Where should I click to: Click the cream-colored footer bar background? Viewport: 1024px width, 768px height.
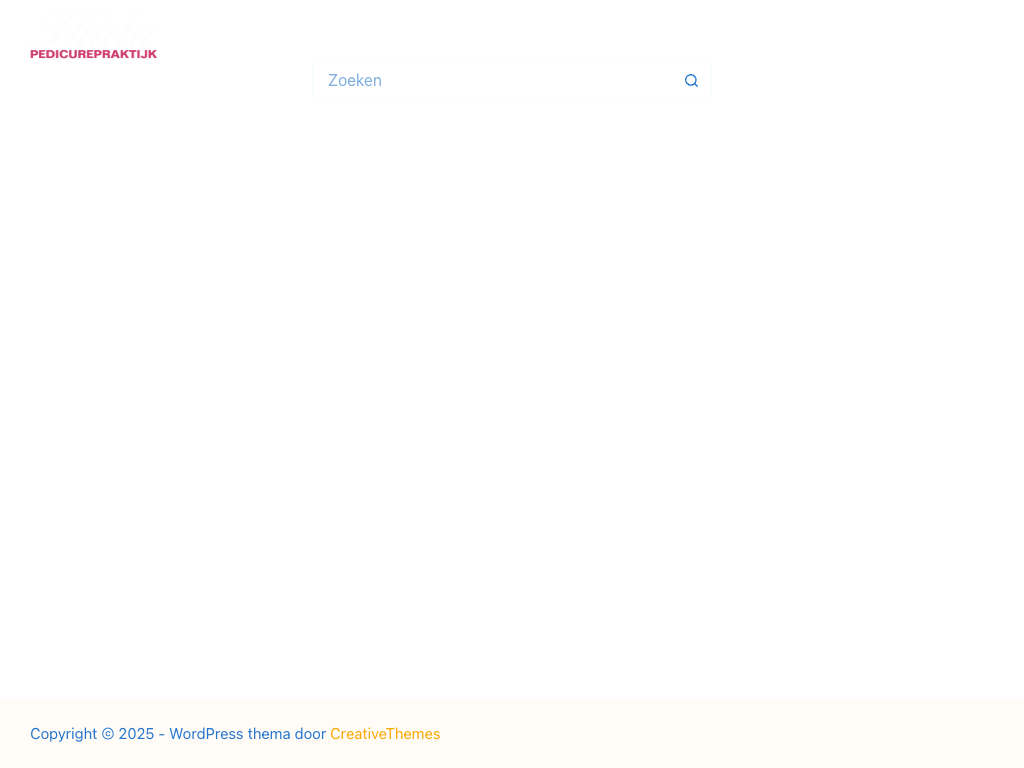[x=750, y=734]
